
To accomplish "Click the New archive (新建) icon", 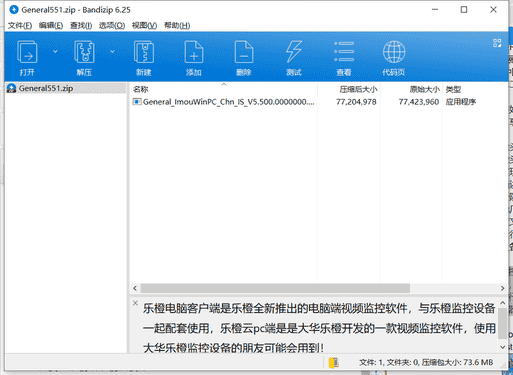I will click(144, 57).
